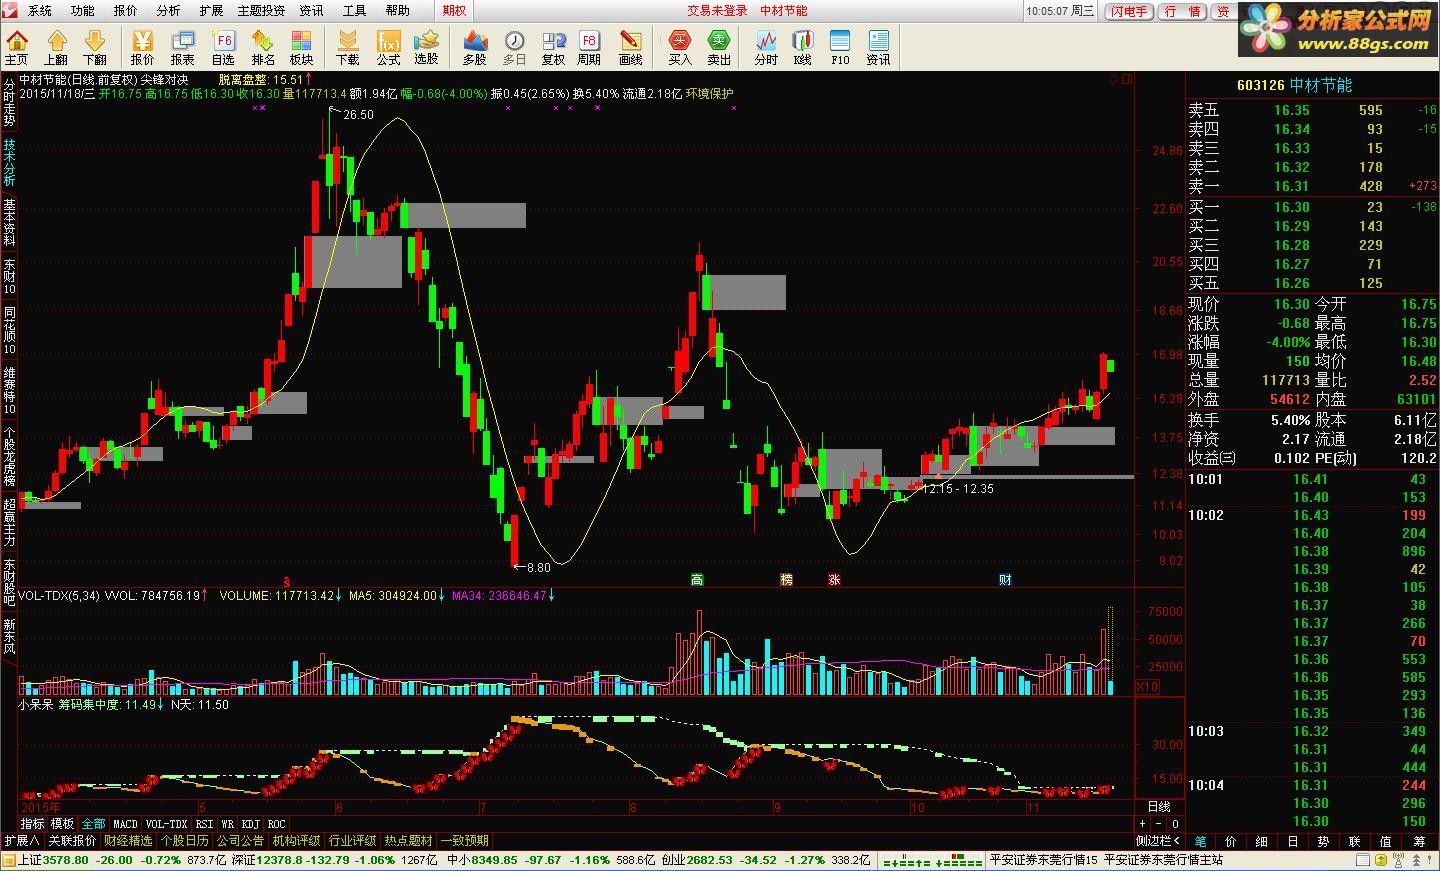Select the 筹 chip distribution tab
This screenshot has height=871, width=1440.
point(1418,842)
